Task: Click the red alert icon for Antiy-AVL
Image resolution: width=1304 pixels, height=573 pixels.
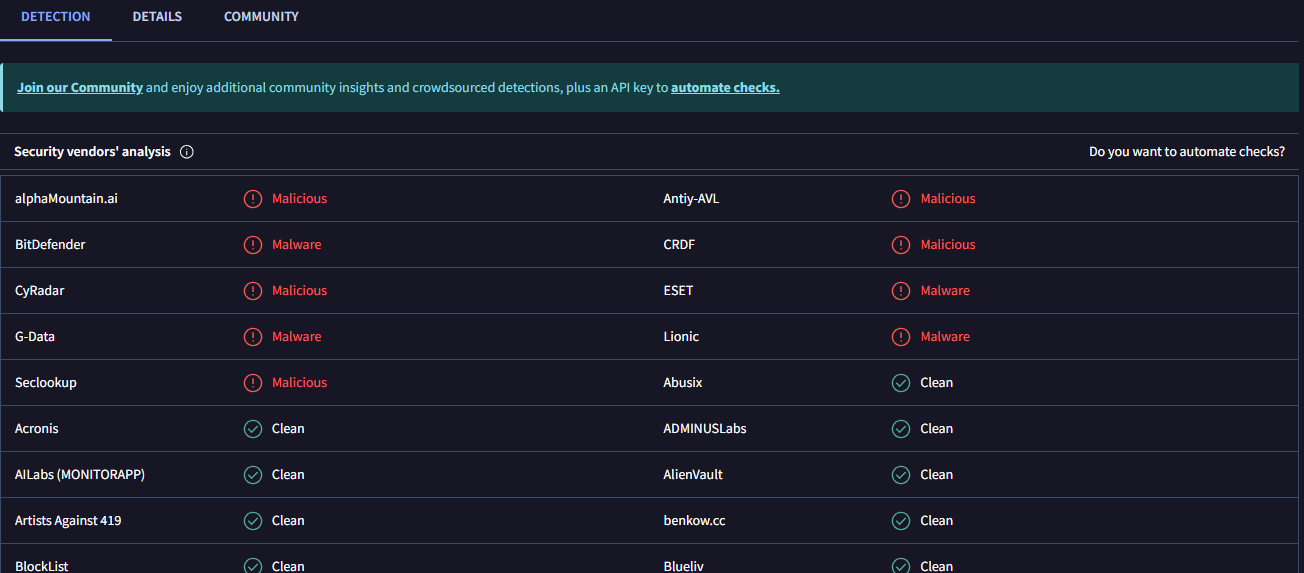Action: pyautogui.click(x=901, y=199)
